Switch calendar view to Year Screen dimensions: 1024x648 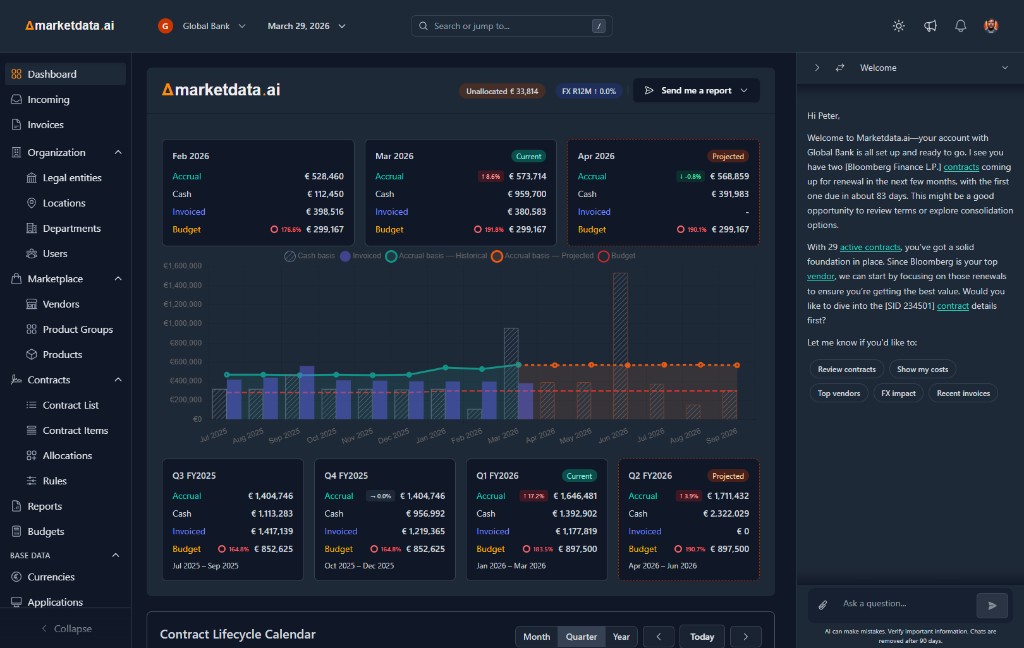click(x=621, y=636)
